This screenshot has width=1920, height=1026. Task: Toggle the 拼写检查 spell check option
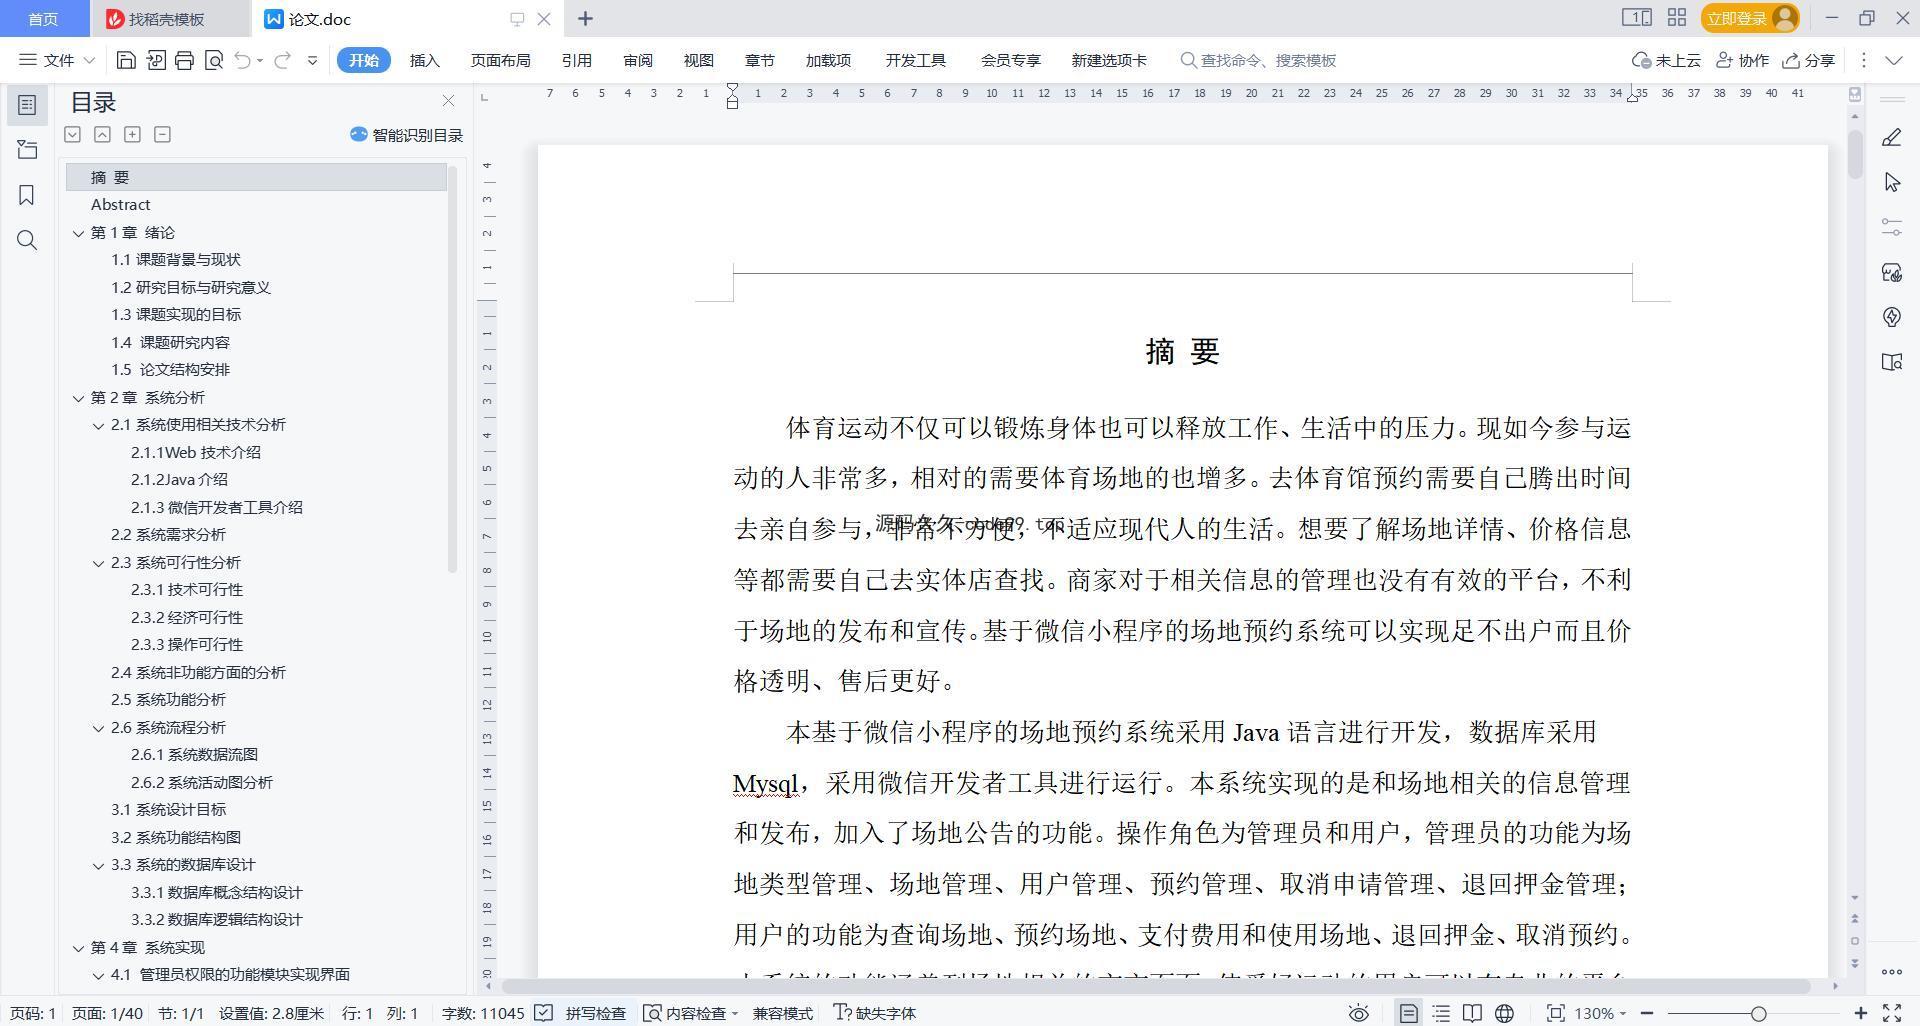[581, 1013]
